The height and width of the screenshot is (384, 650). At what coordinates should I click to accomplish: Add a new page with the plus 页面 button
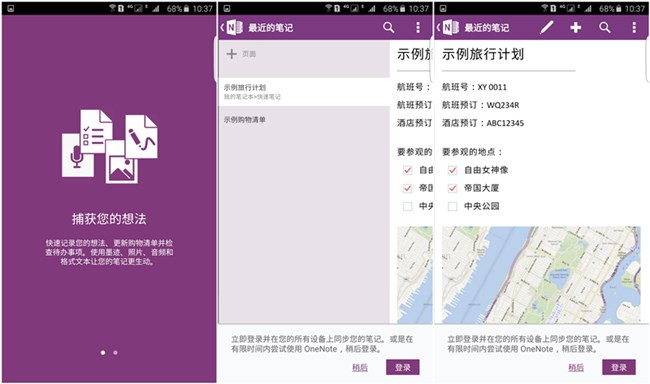[x=241, y=54]
